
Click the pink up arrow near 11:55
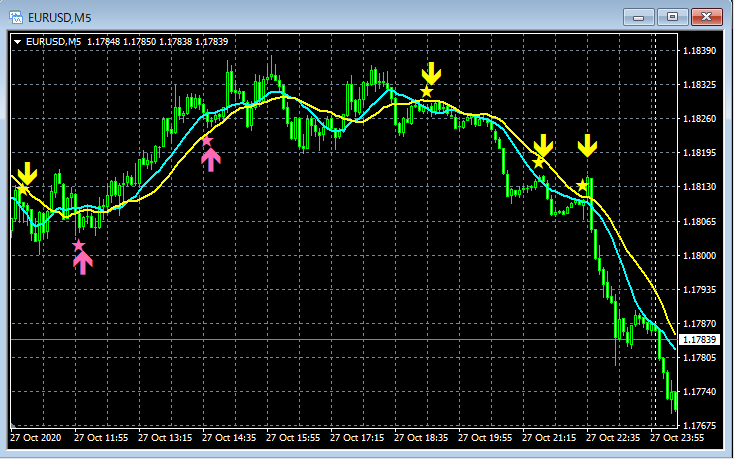click(83, 263)
